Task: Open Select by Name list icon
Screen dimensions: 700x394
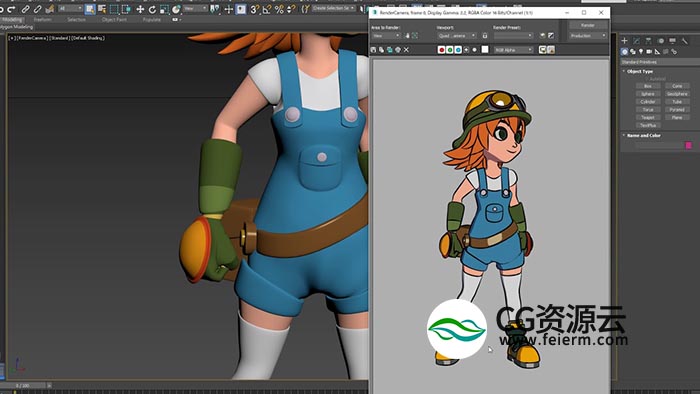Action: click(x=102, y=9)
